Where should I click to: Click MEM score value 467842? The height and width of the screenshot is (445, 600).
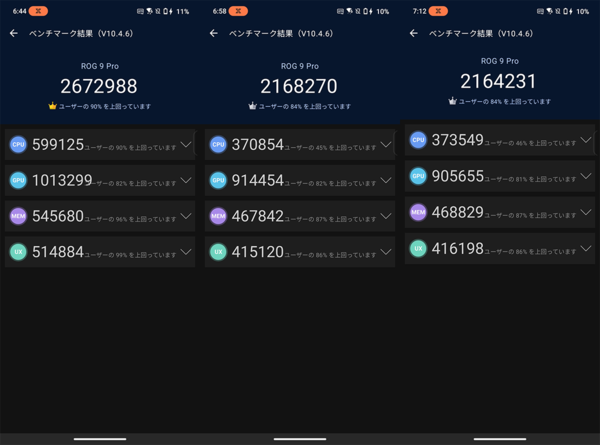tap(258, 216)
